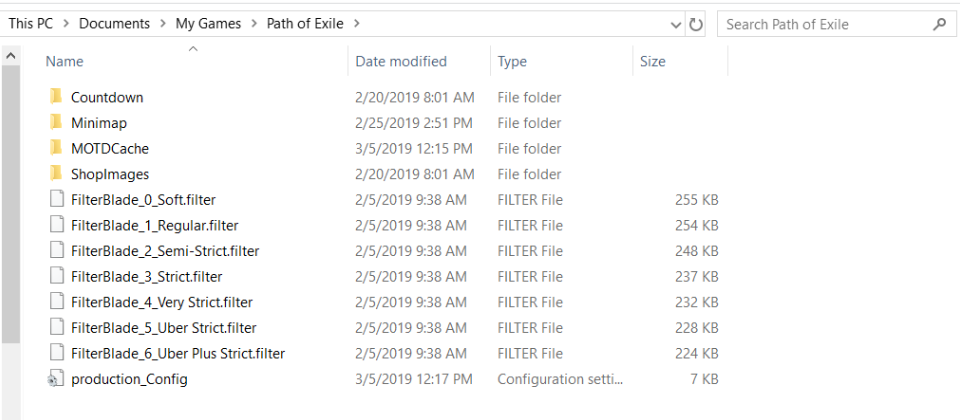Expand chevron after Documents breadcrumb
Viewport: 960px width, 420px height.
pos(162,24)
